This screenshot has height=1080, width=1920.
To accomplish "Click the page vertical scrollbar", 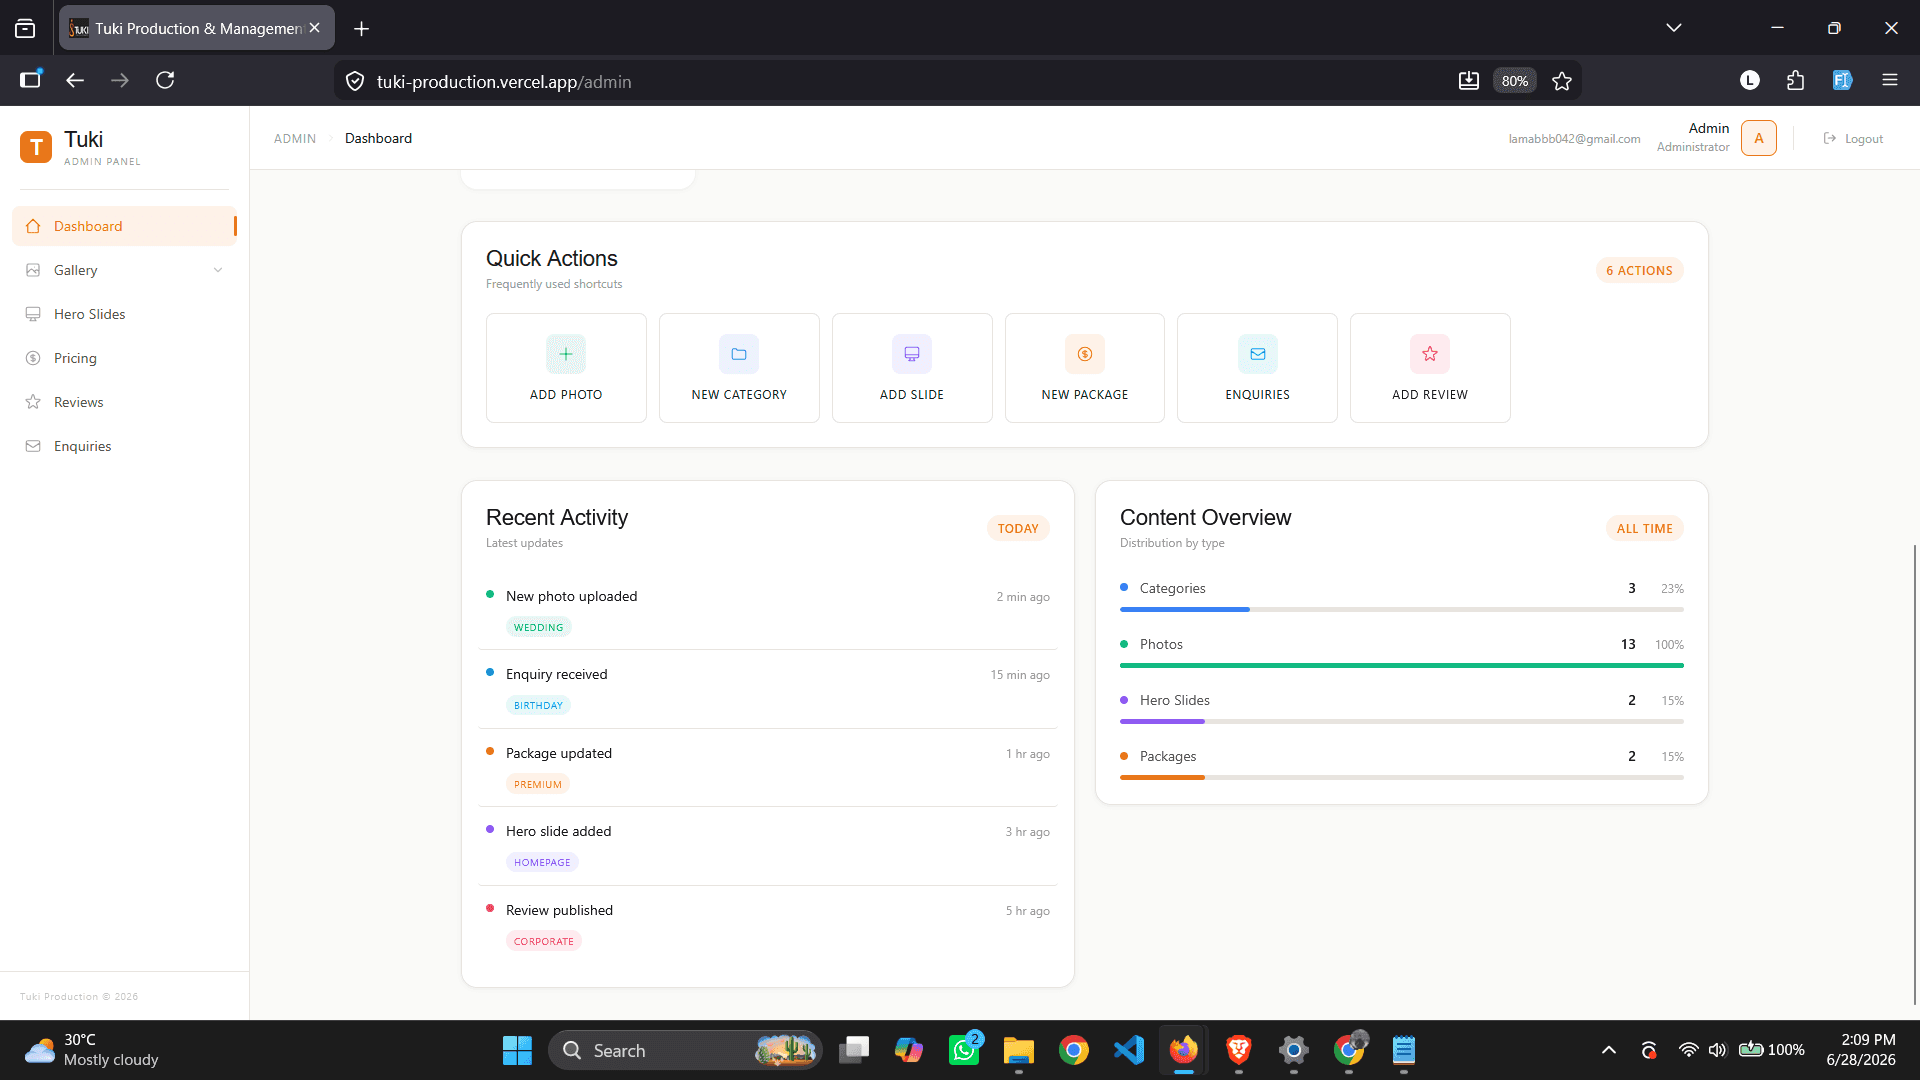I will tap(1915, 775).
